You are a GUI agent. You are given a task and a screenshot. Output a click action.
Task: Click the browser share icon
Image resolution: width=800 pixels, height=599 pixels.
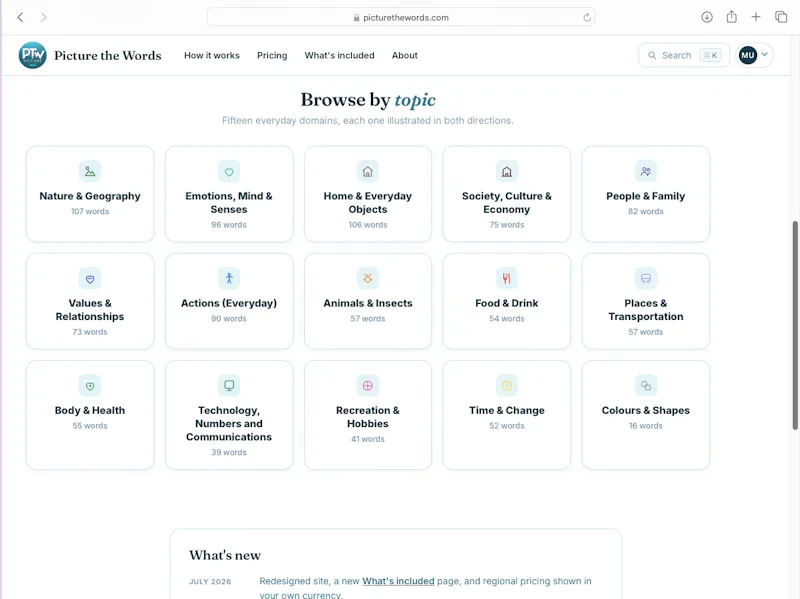coord(732,17)
